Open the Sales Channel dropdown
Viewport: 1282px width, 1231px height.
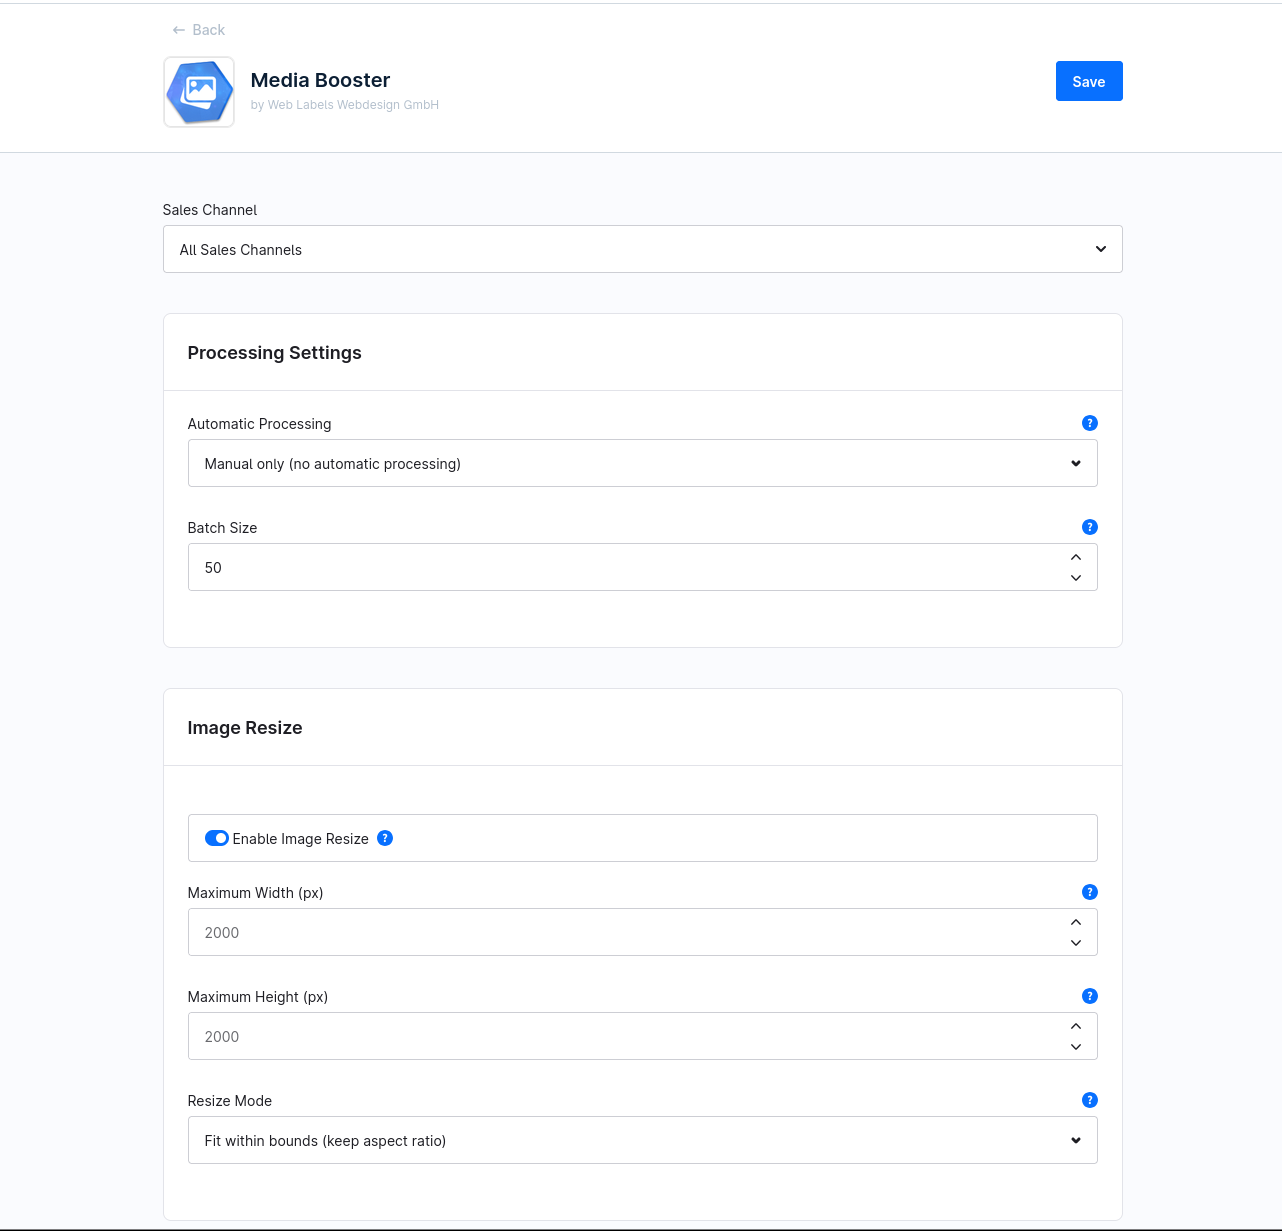click(x=642, y=249)
